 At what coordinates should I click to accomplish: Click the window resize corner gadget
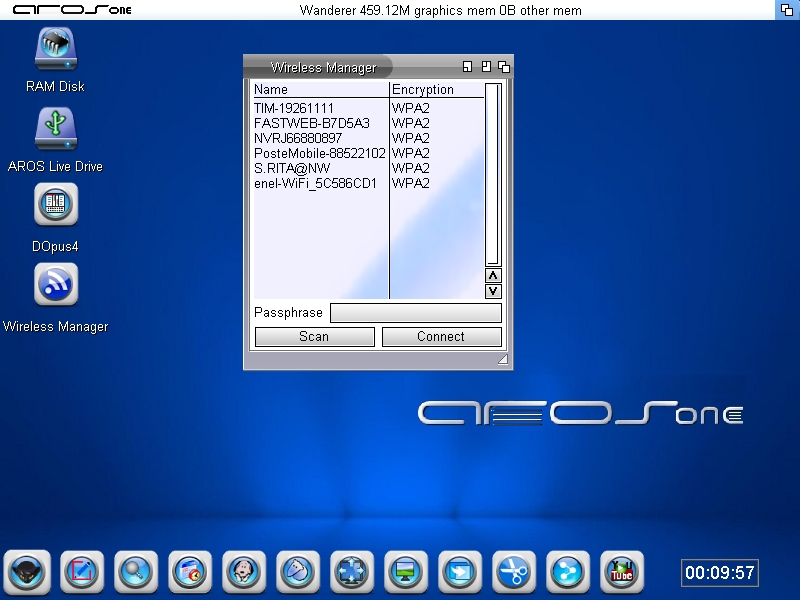click(x=503, y=359)
